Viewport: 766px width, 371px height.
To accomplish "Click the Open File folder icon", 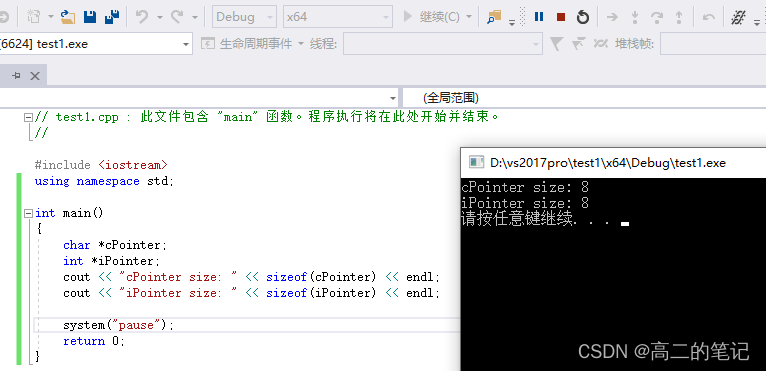I will (x=68, y=17).
